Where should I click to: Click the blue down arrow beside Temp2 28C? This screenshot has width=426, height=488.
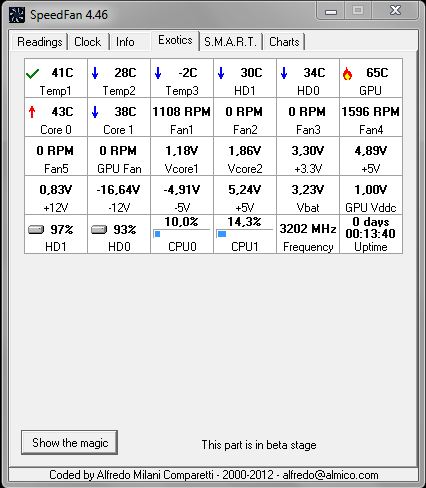click(95, 73)
